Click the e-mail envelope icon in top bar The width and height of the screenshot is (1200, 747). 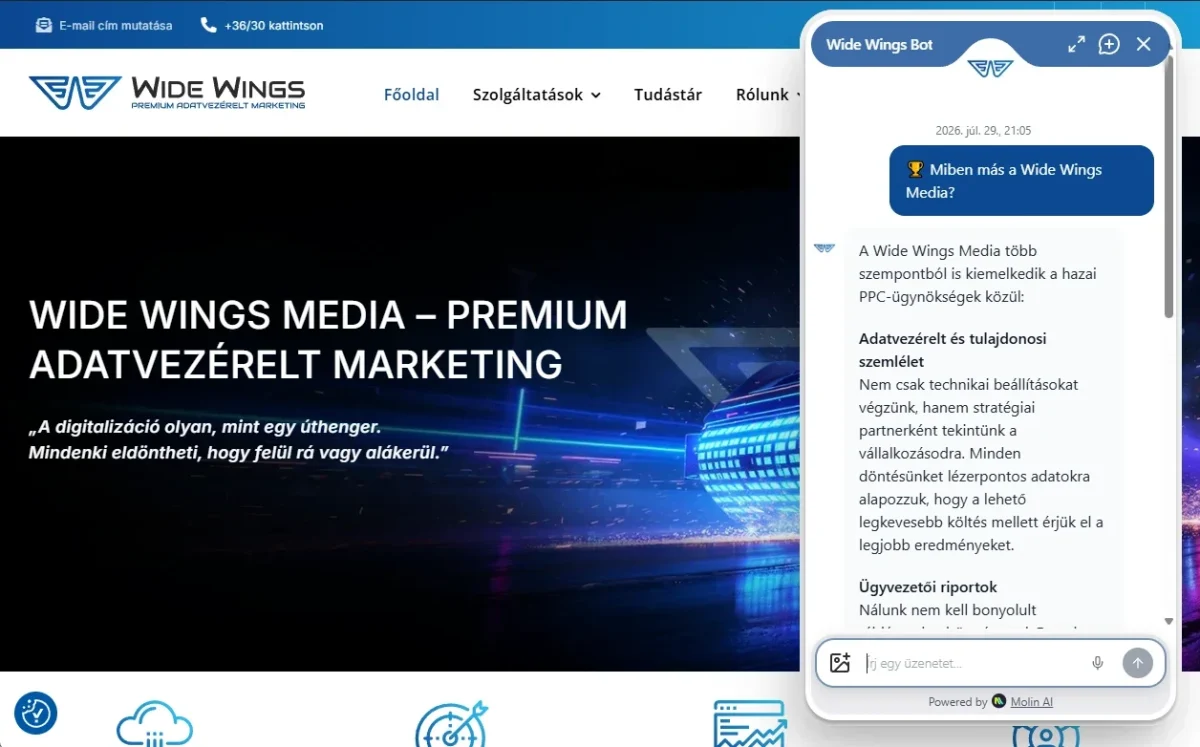tap(43, 25)
